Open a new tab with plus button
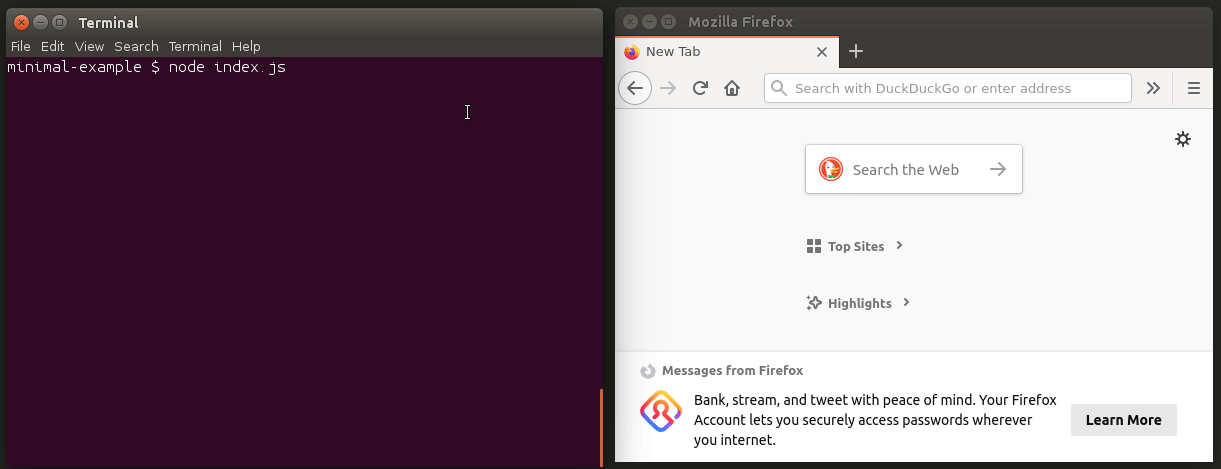 tap(856, 51)
